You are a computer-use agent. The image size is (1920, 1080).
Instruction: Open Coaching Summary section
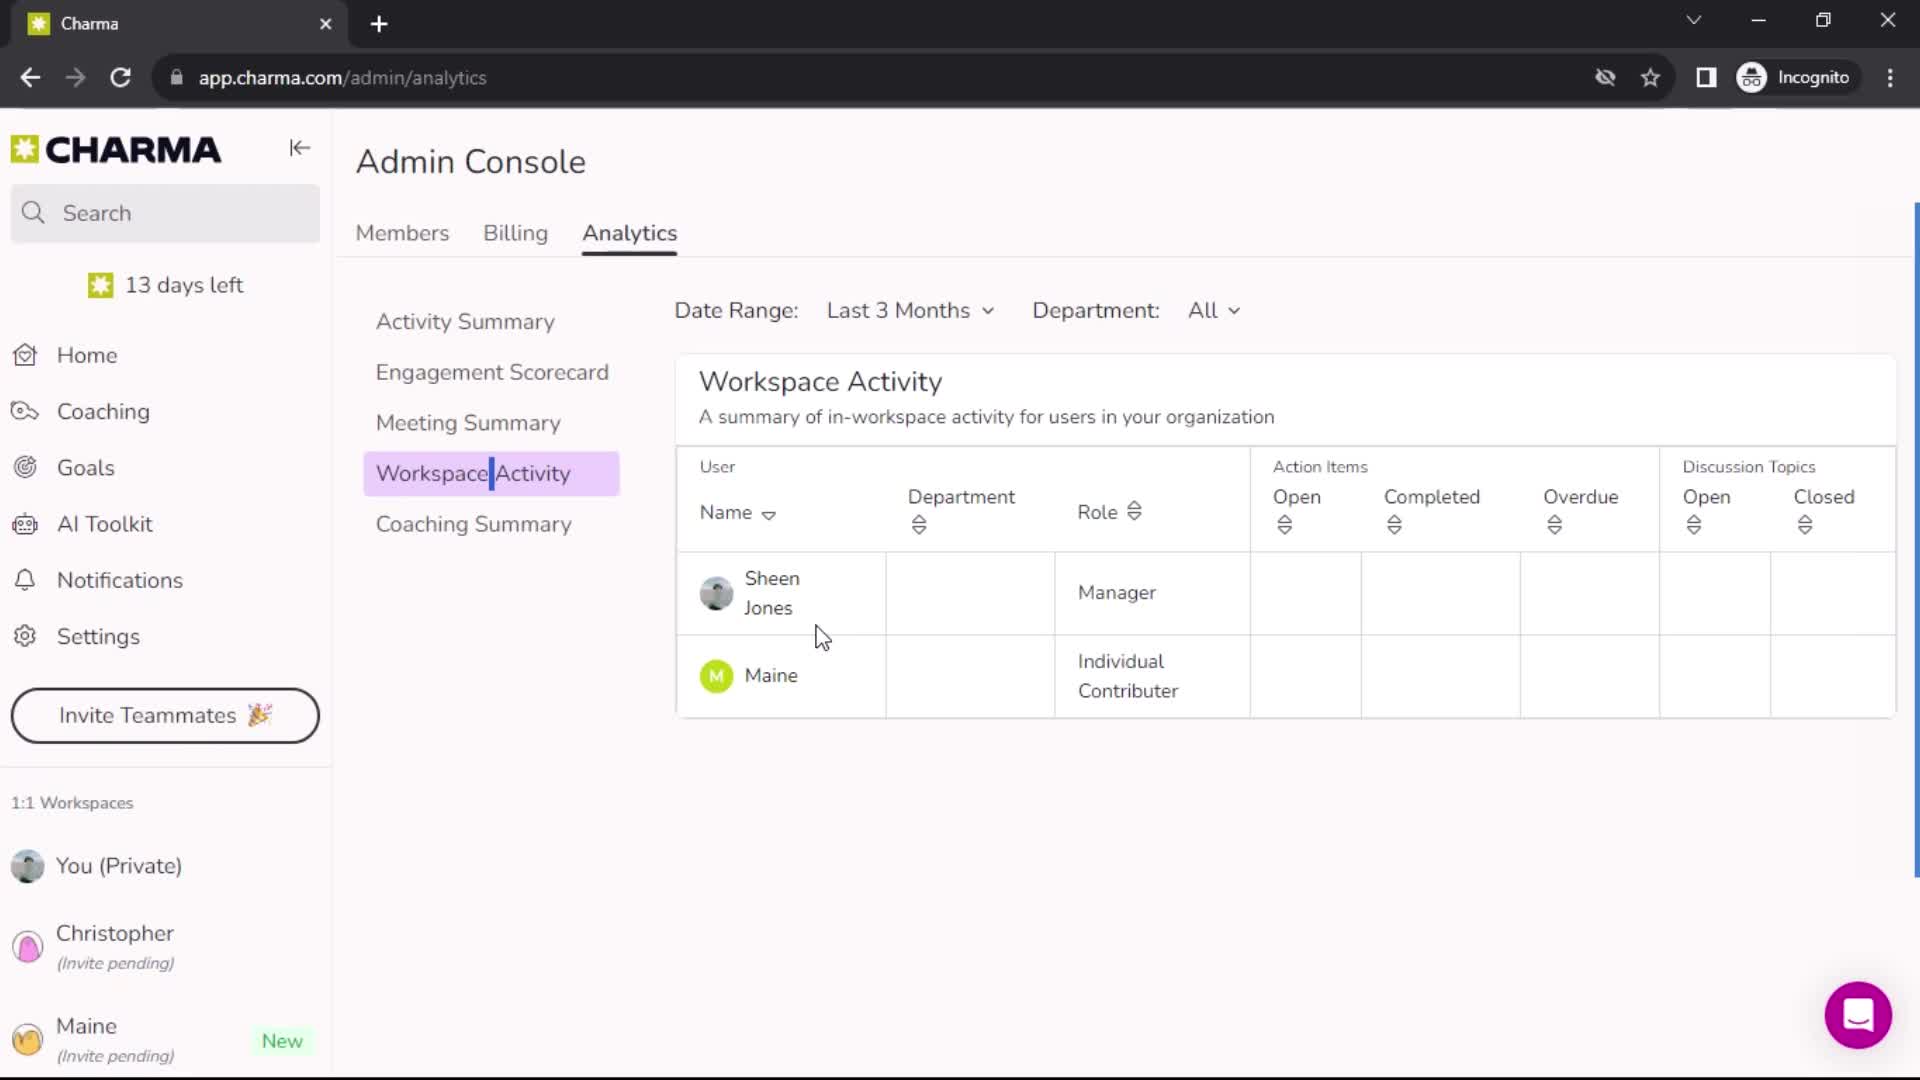(x=472, y=524)
